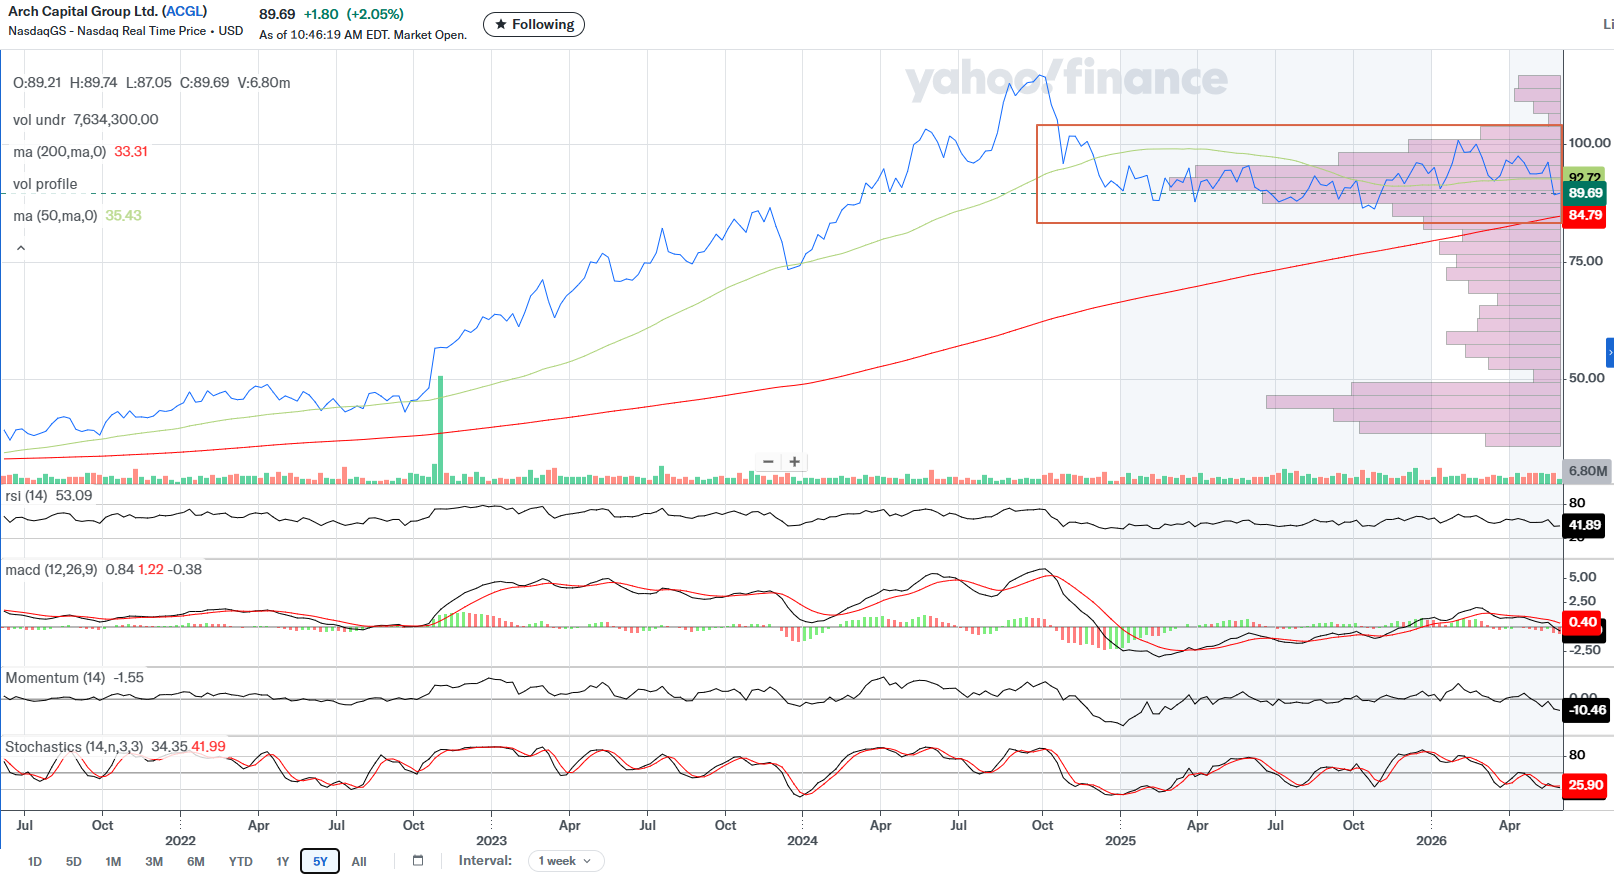1614x879 pixels.
Task: Click the -10.46 Momentum value flag
Action: [x=1587, y=710]
